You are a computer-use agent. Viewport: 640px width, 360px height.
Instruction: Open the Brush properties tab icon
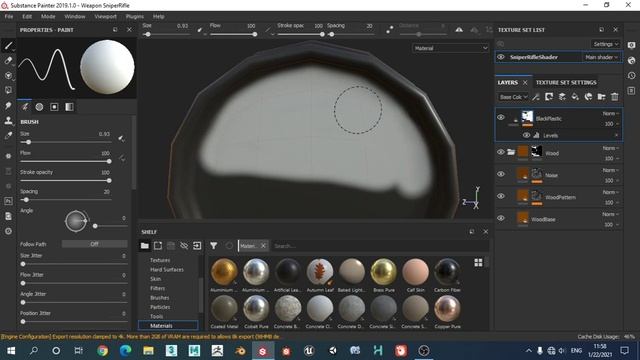(x=24, y=107)
